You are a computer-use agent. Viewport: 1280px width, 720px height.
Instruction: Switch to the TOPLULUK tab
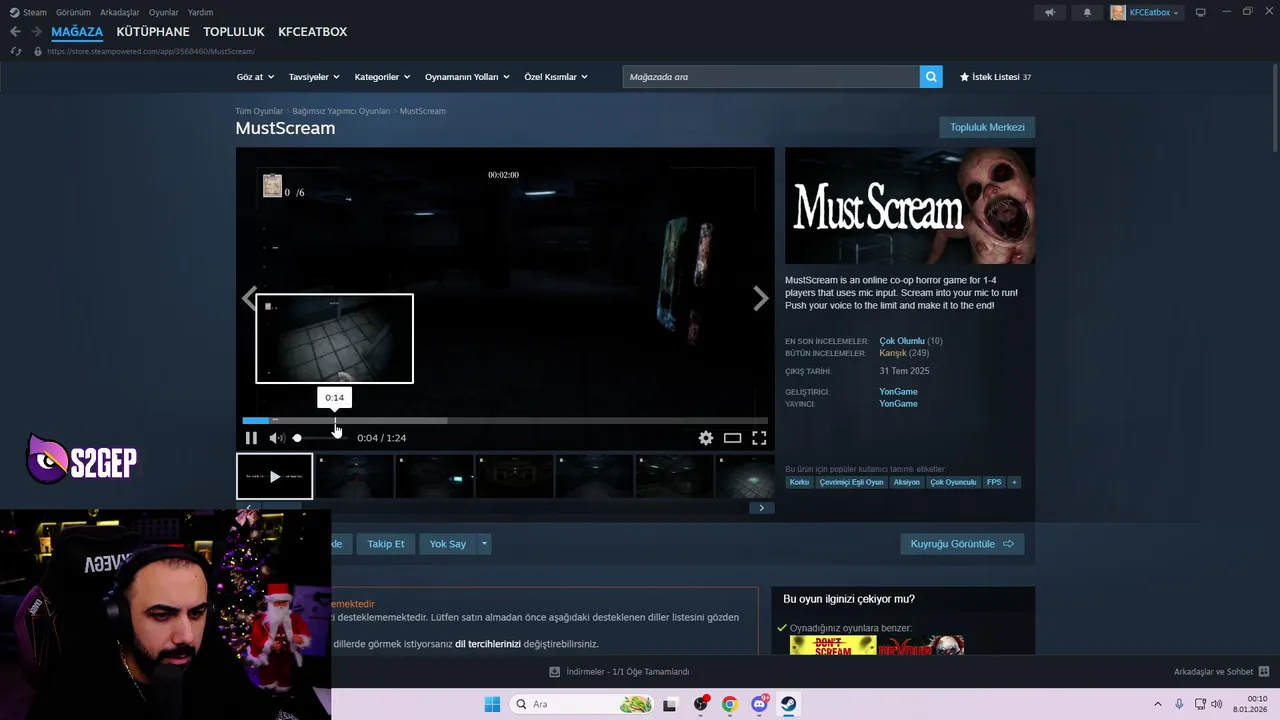point(234,32)
